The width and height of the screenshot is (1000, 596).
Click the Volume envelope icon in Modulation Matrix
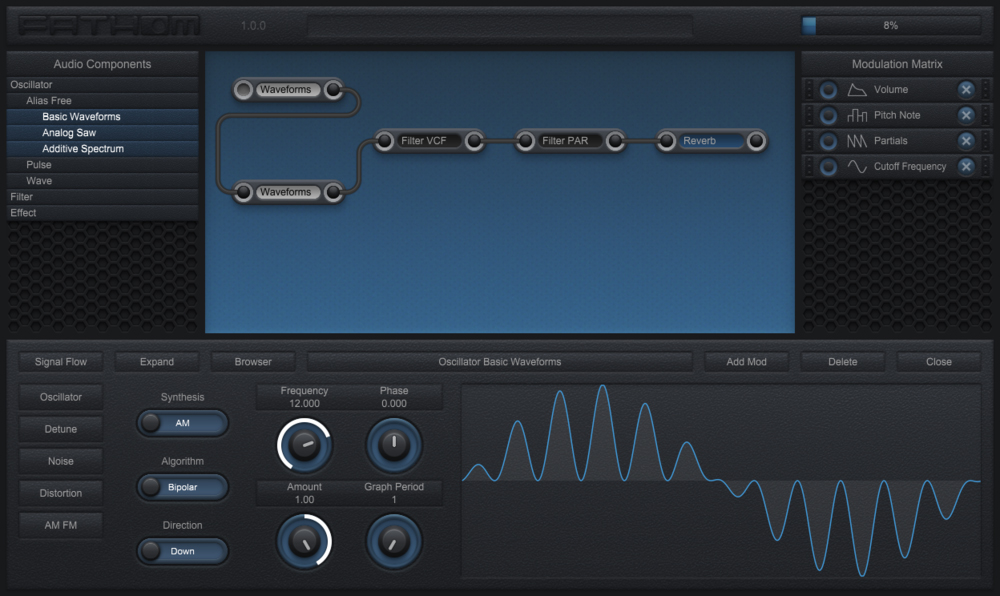pyautogui.click(x=857, y=90)
